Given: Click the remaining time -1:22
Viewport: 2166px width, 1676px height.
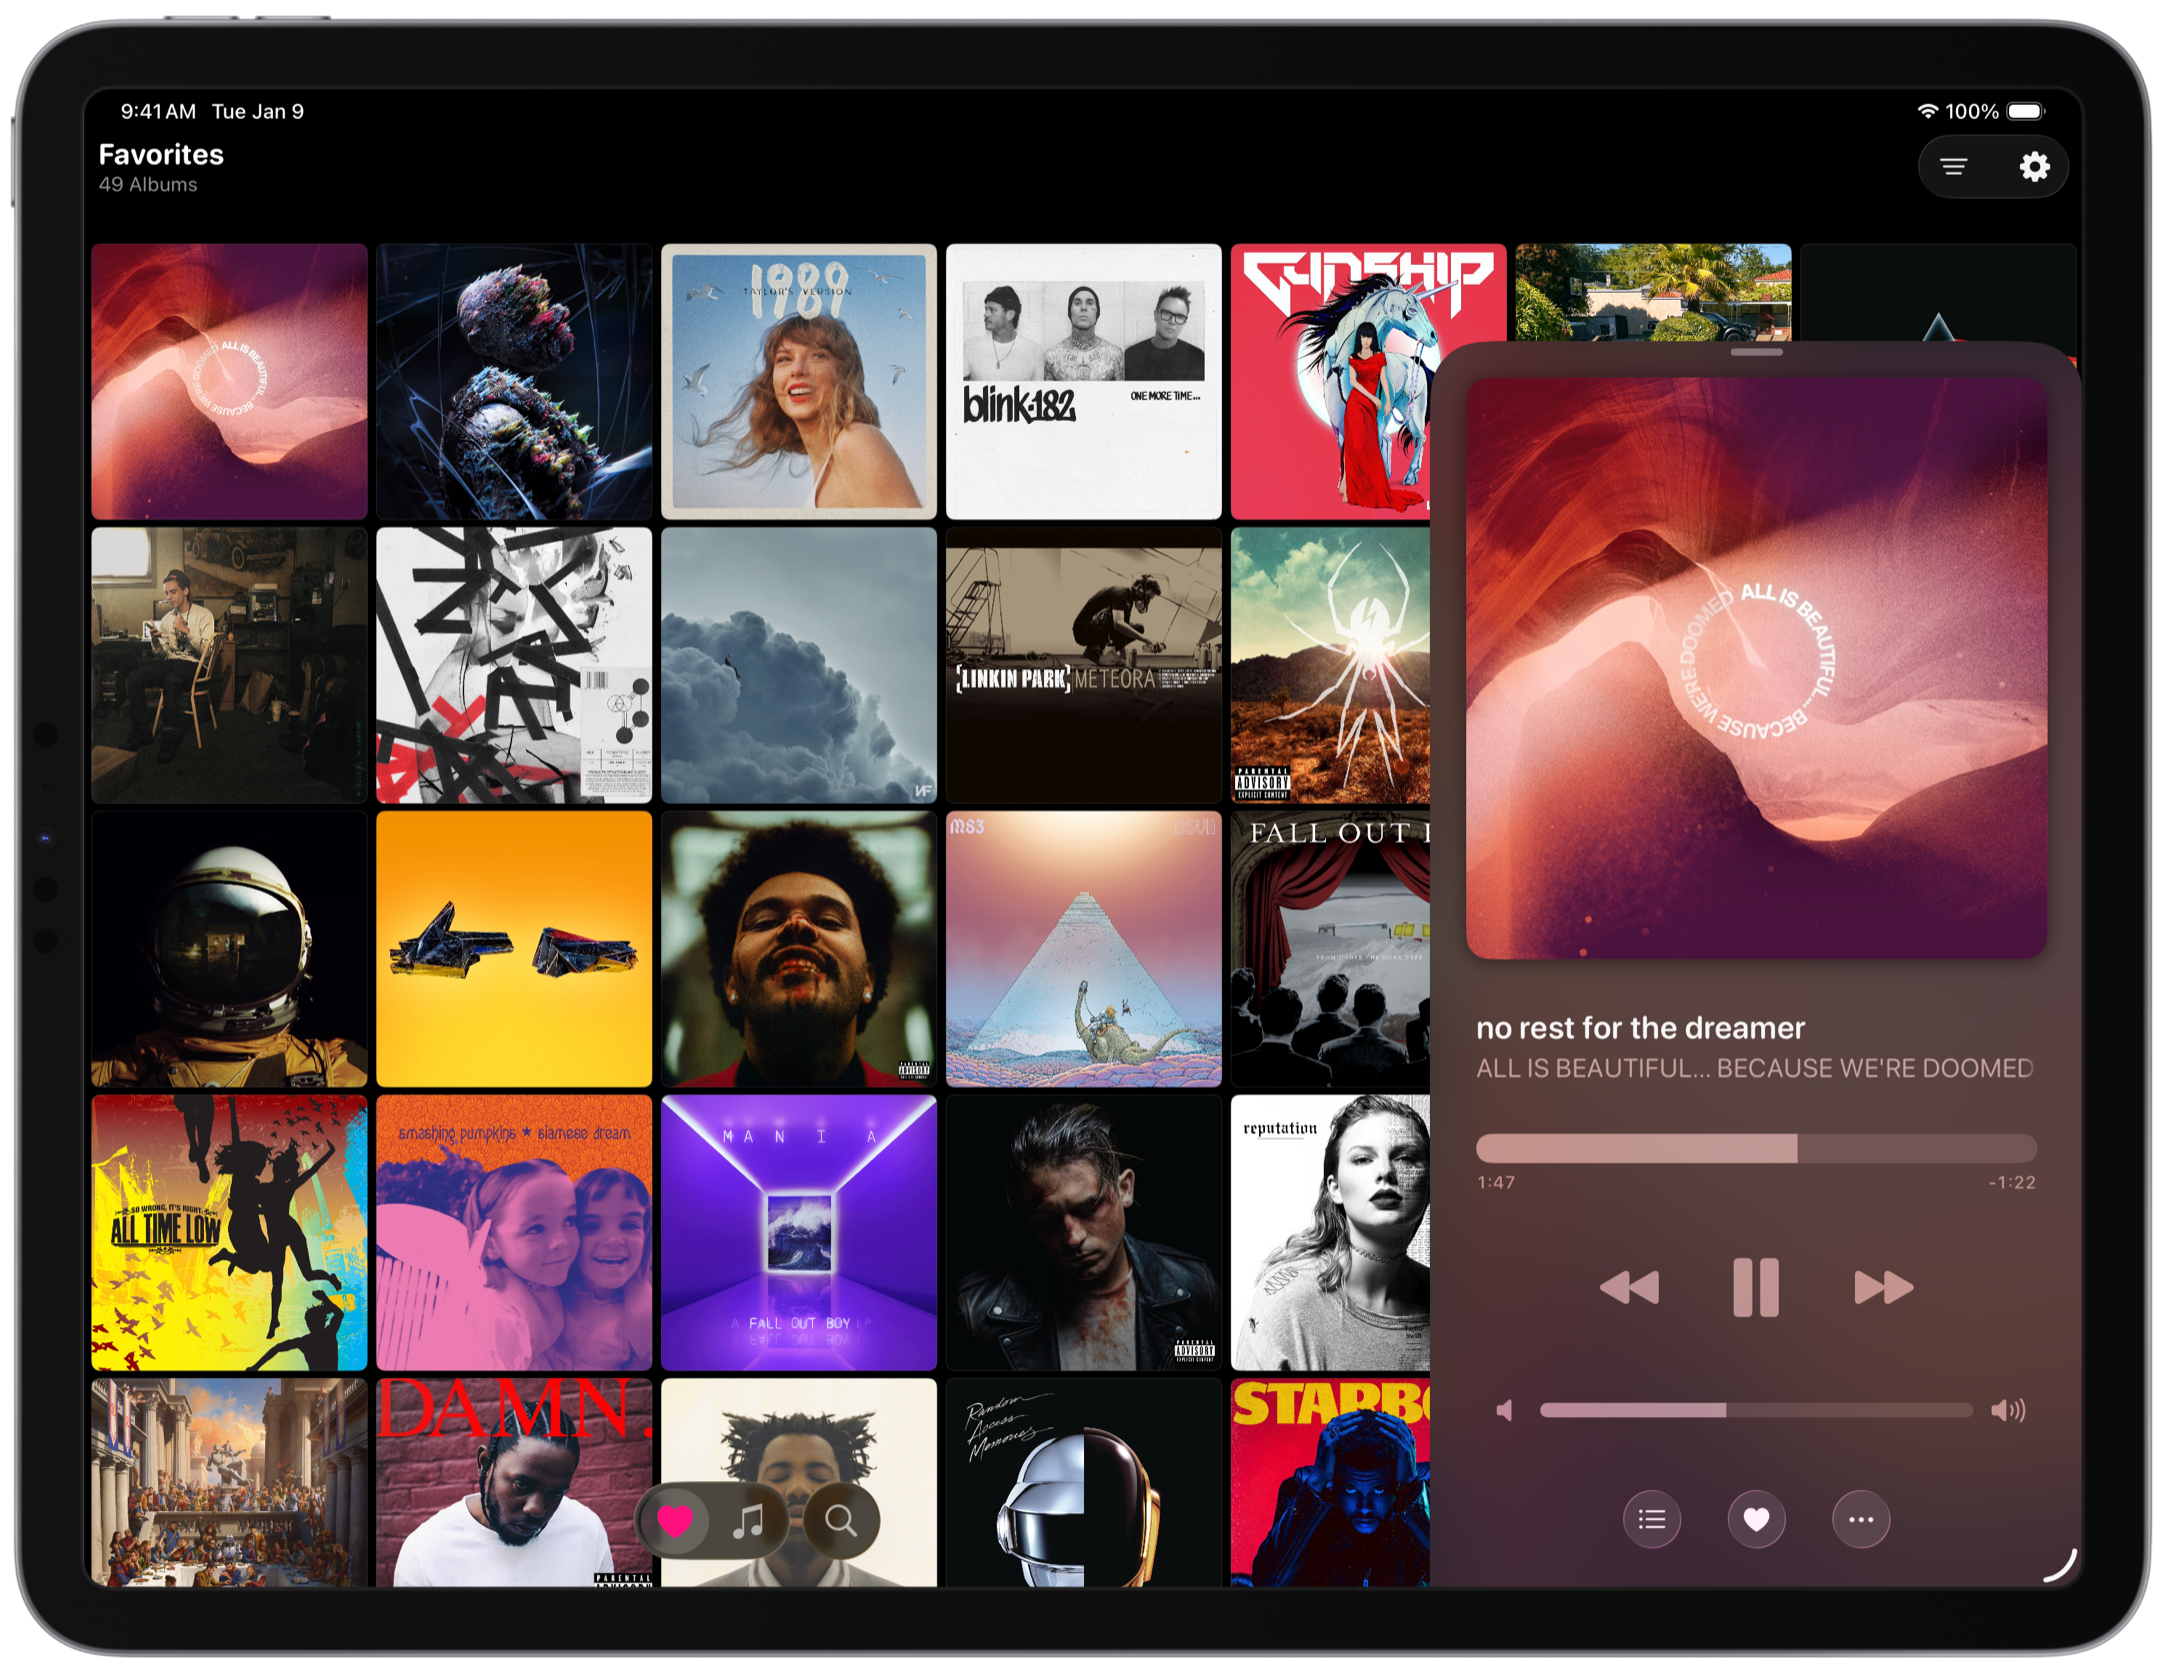Looking at the screenshot, I should 2012,1182.
